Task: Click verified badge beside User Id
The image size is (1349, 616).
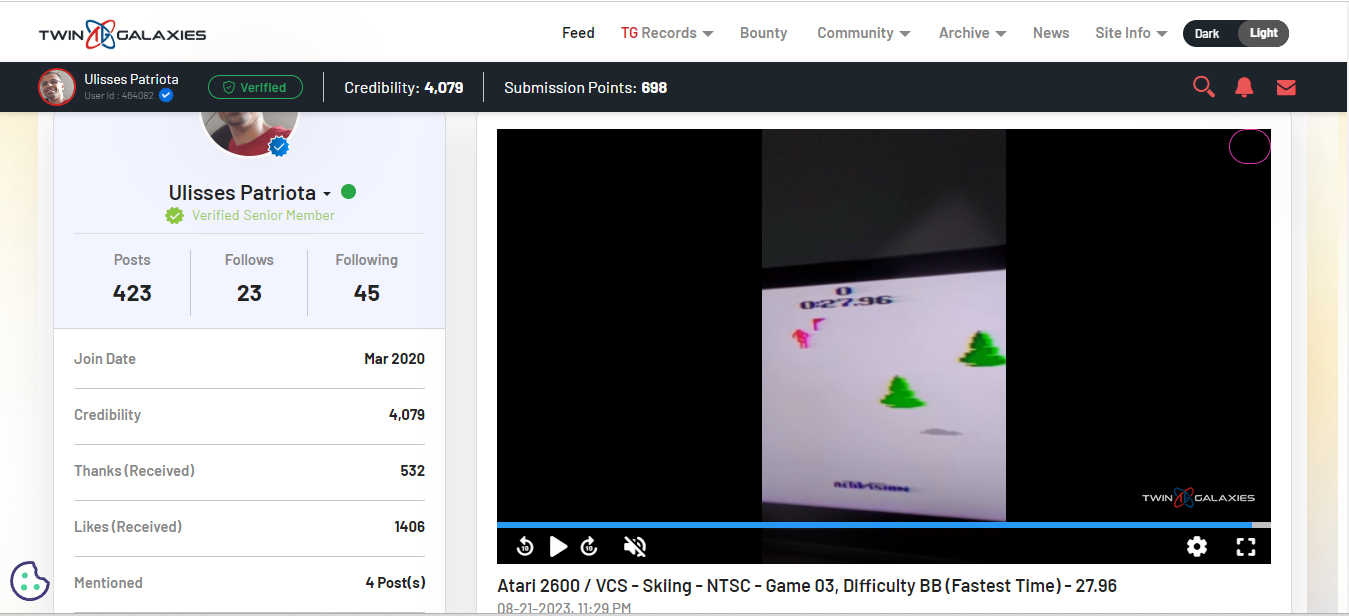Action: pos(166,95)
